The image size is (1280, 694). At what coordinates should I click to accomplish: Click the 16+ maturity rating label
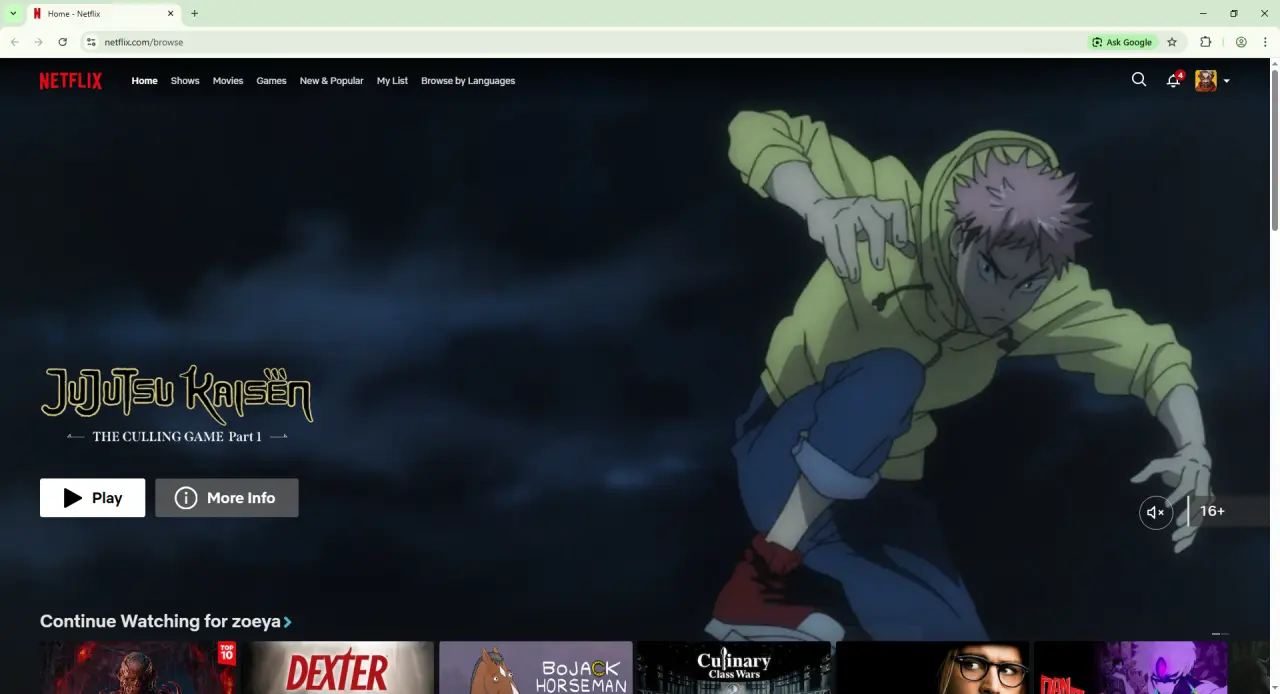click(x=1212, y=511)
